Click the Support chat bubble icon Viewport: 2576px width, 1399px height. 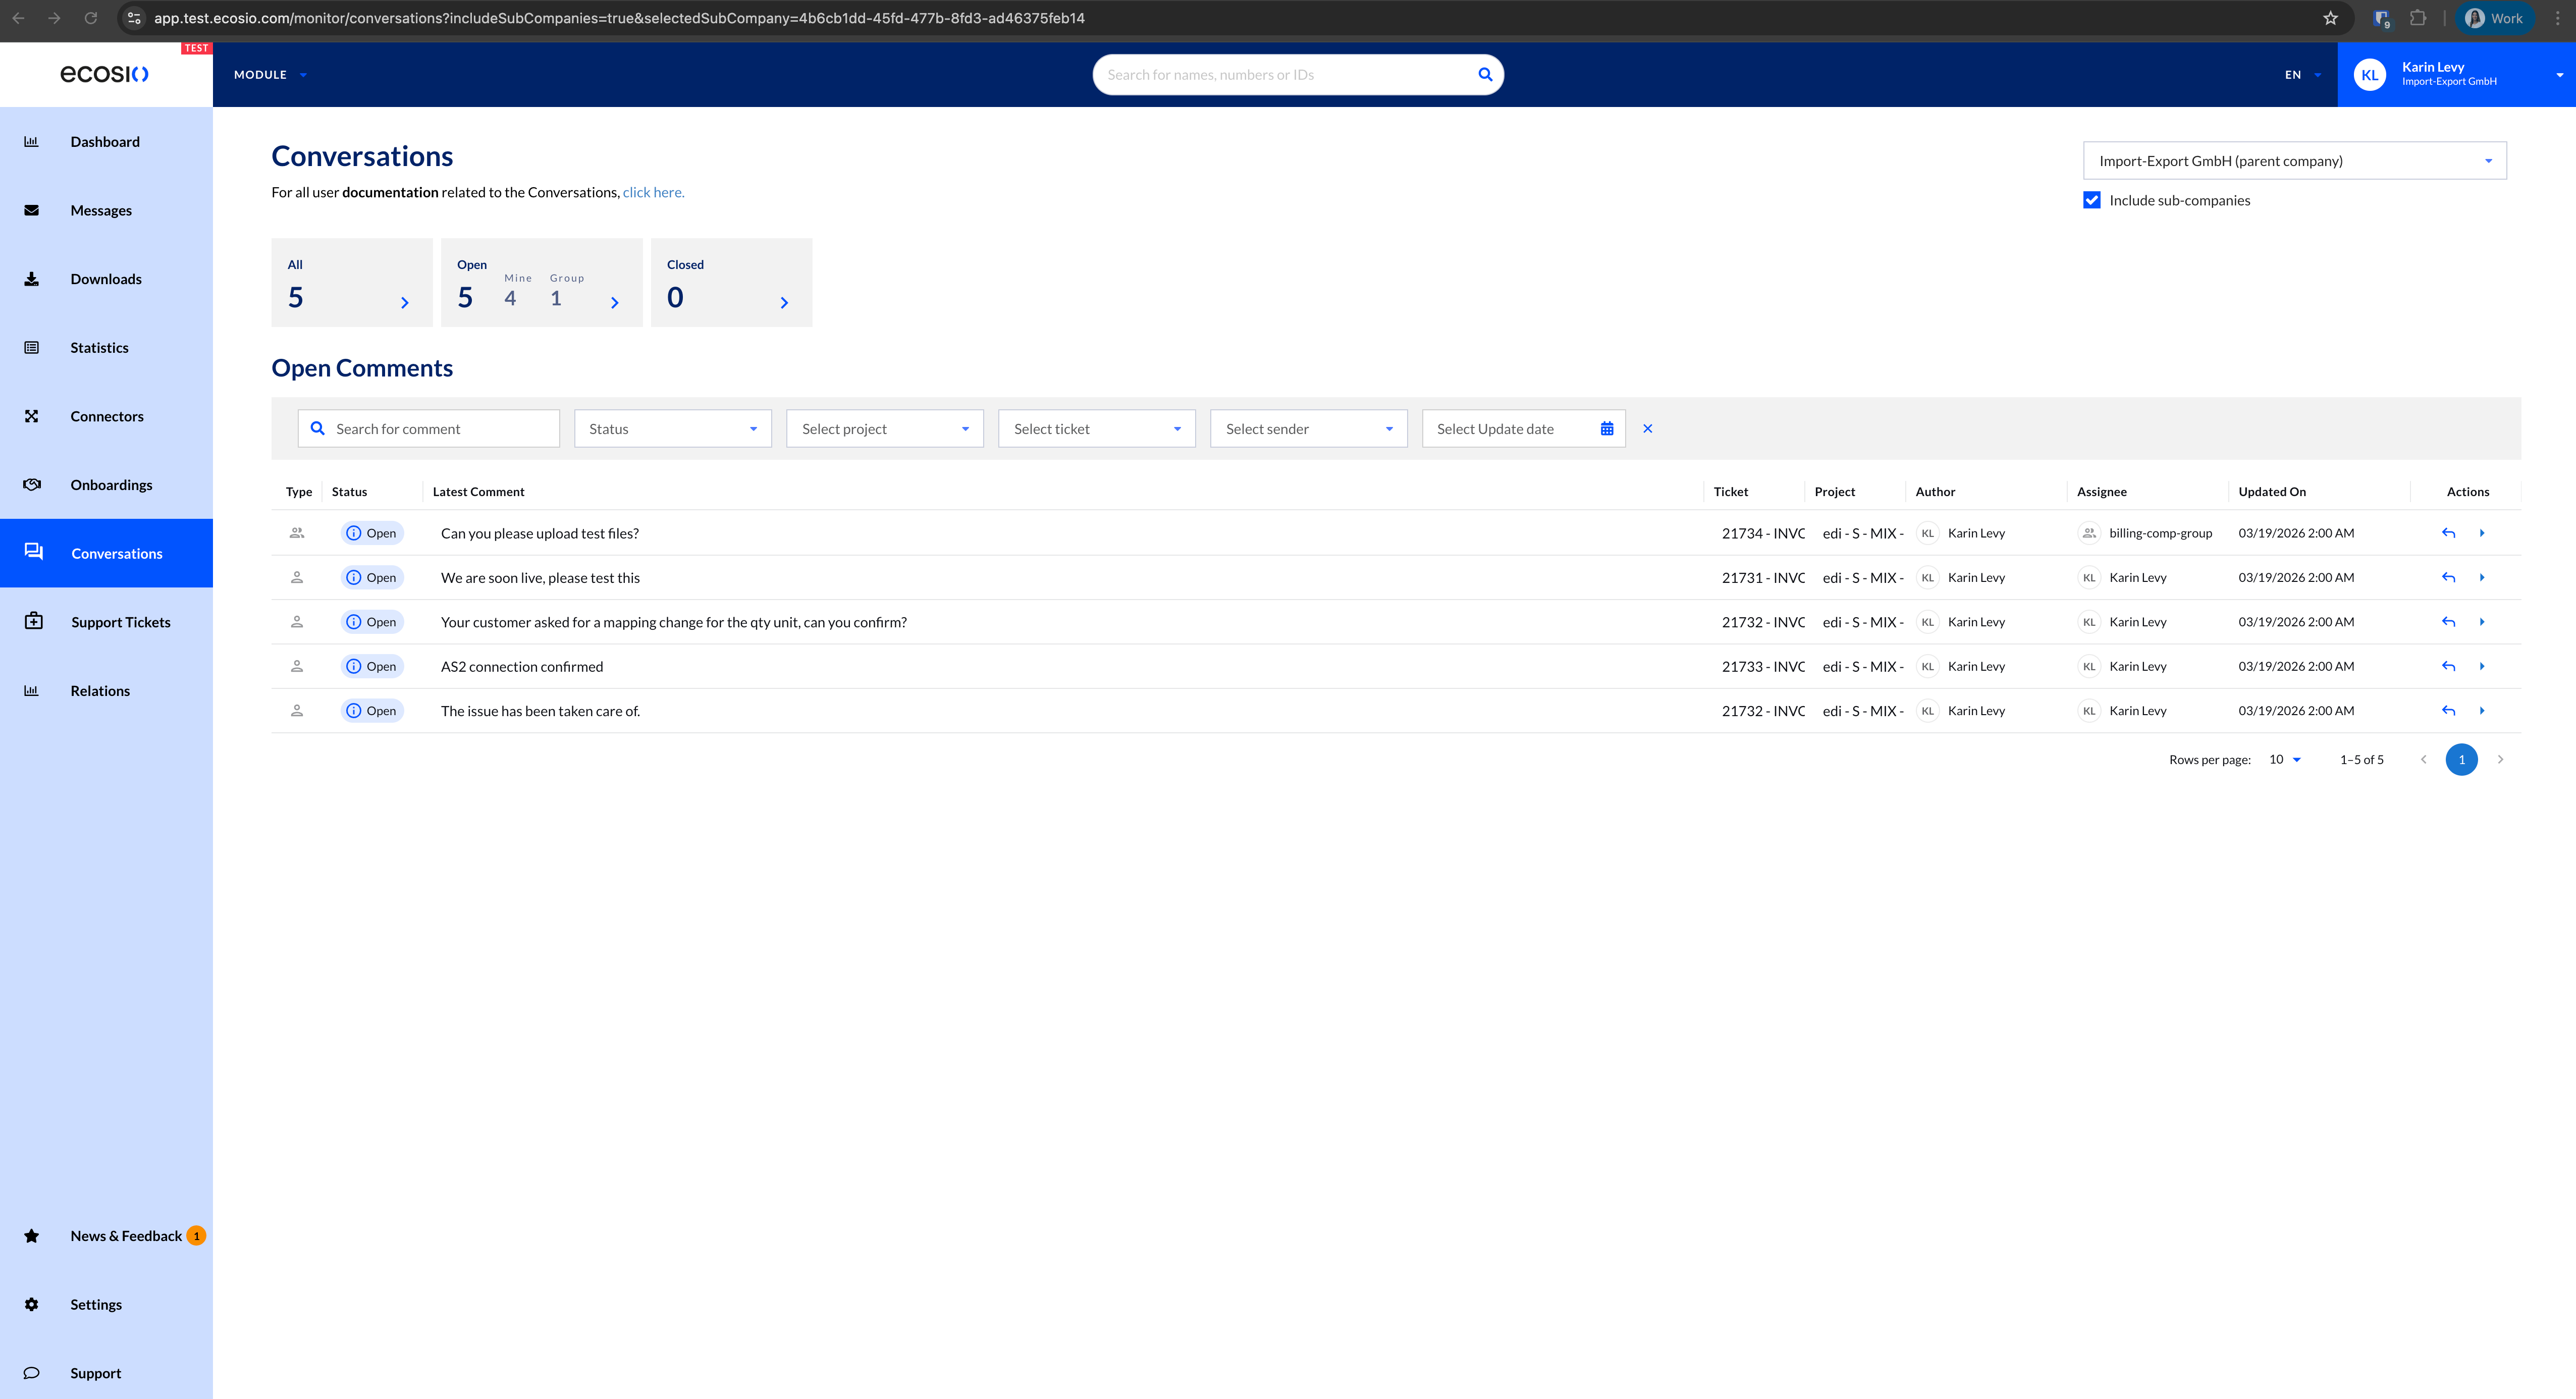click(31, 1373)
